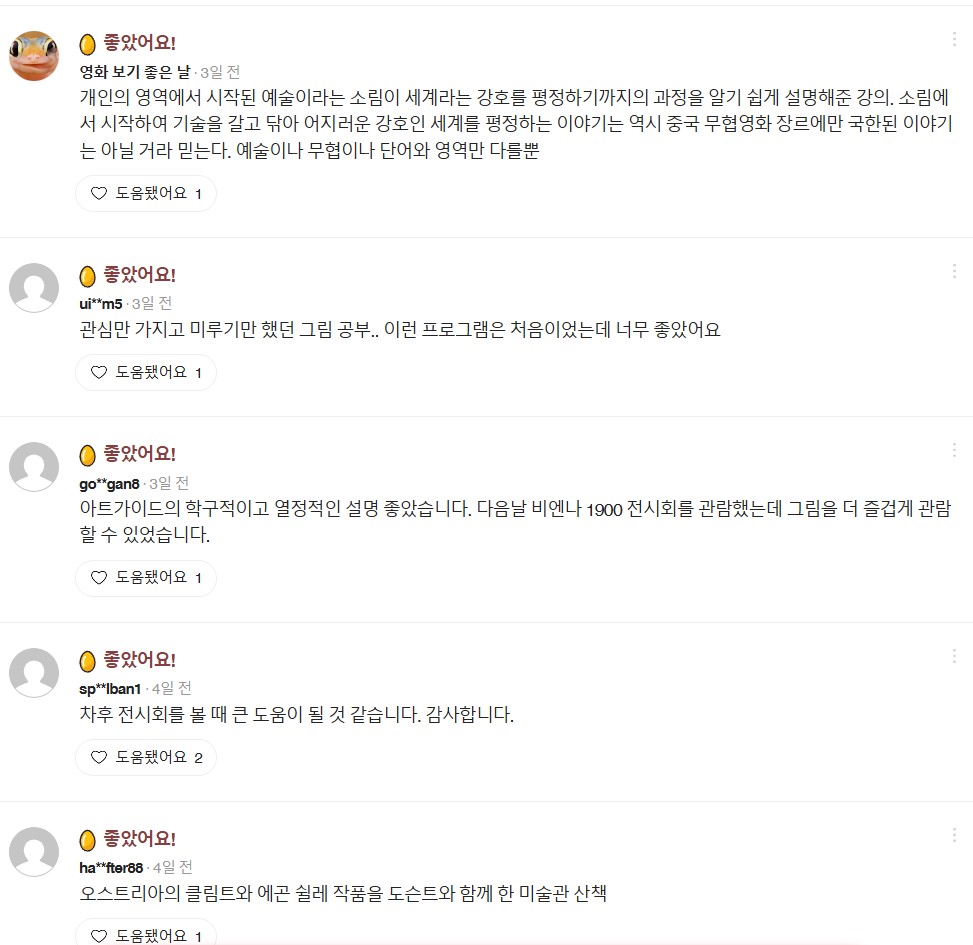Click ha**fter88's default avatar icon
The height and width of the screenshot is (945, 973).
pyautogui.click(x=34, y=852)
